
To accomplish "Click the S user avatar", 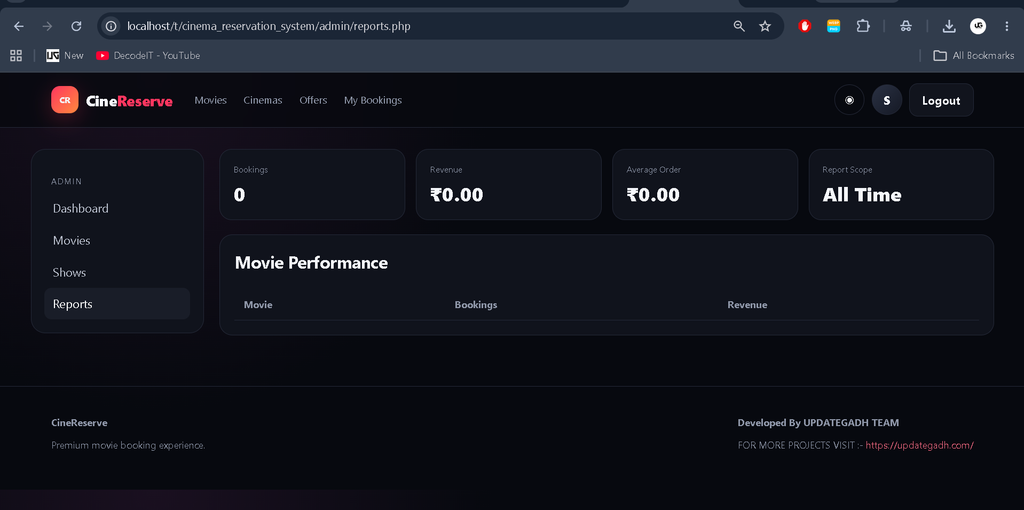I will click(x=887, y=101).
